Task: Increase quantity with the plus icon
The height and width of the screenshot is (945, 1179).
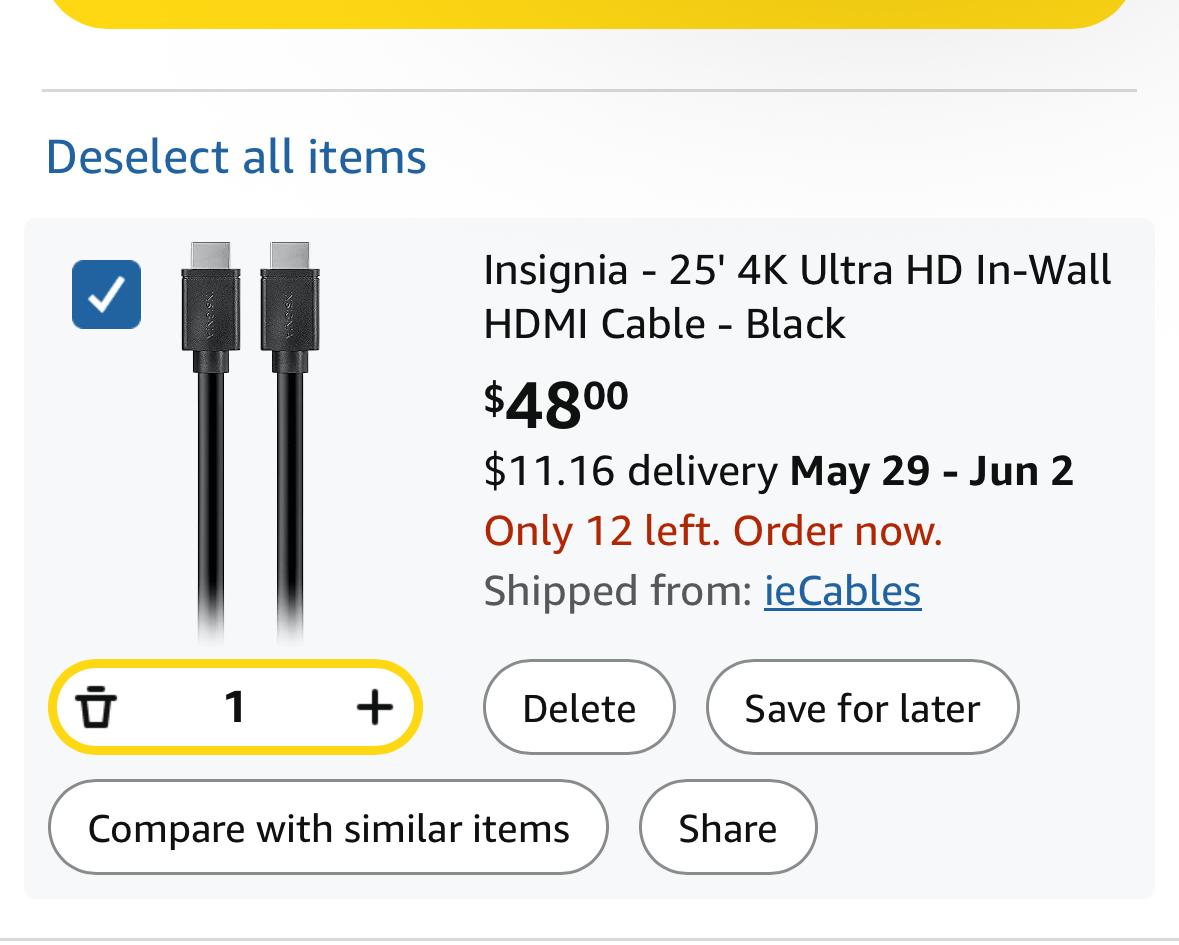Action: (x=374, y=708)
